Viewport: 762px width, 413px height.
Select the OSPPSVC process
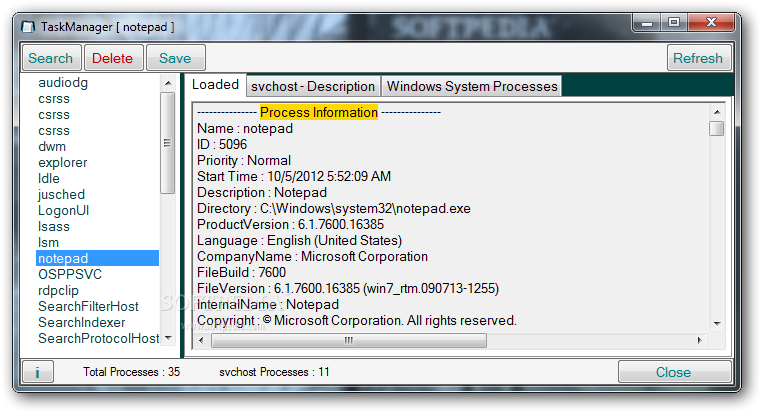[70, 275]
